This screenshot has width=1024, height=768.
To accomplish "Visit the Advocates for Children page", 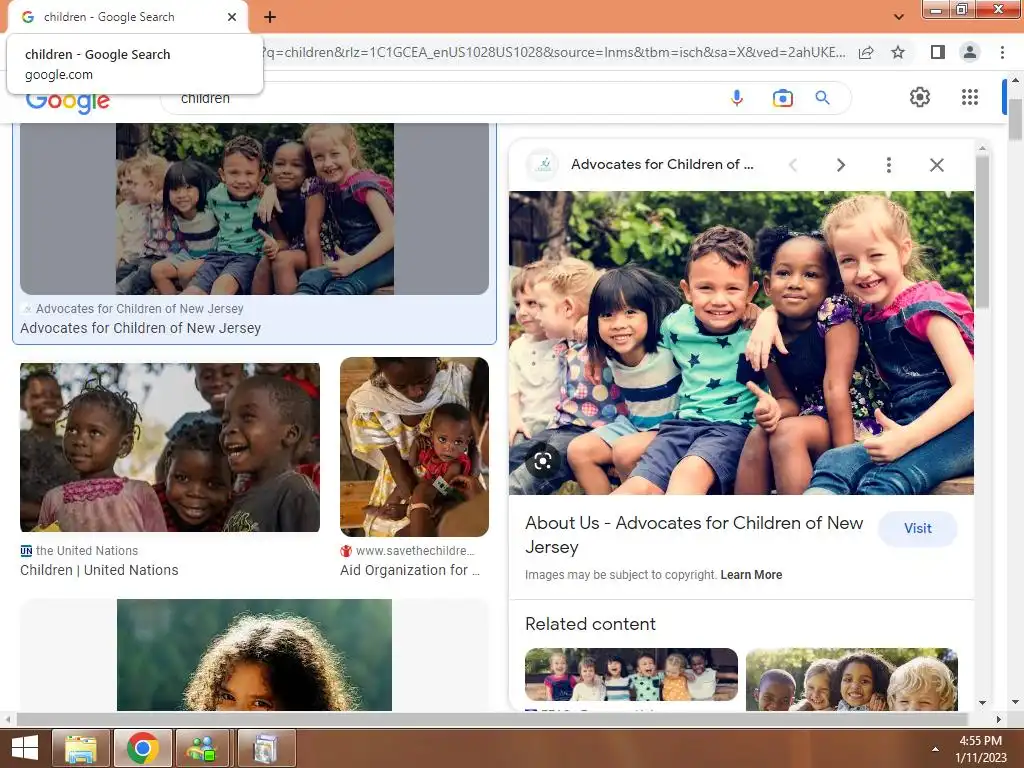I will click(x=918, y=528).
